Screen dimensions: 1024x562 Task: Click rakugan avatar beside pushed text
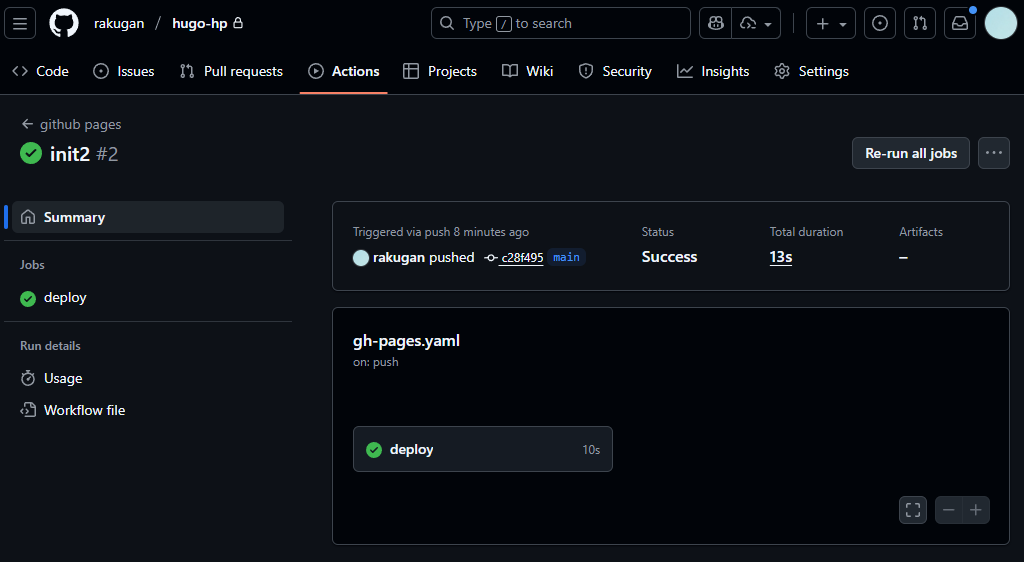point(361,258)
